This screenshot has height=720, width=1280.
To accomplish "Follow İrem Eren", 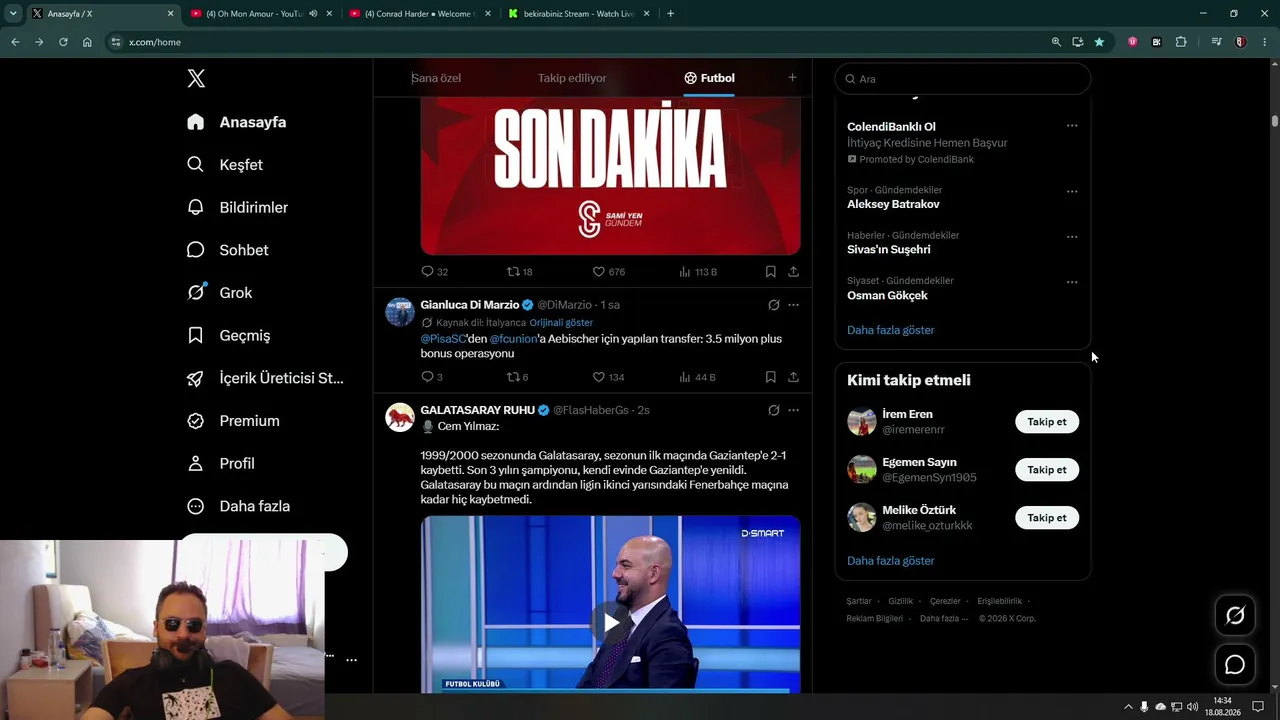I will (1047, 422).
